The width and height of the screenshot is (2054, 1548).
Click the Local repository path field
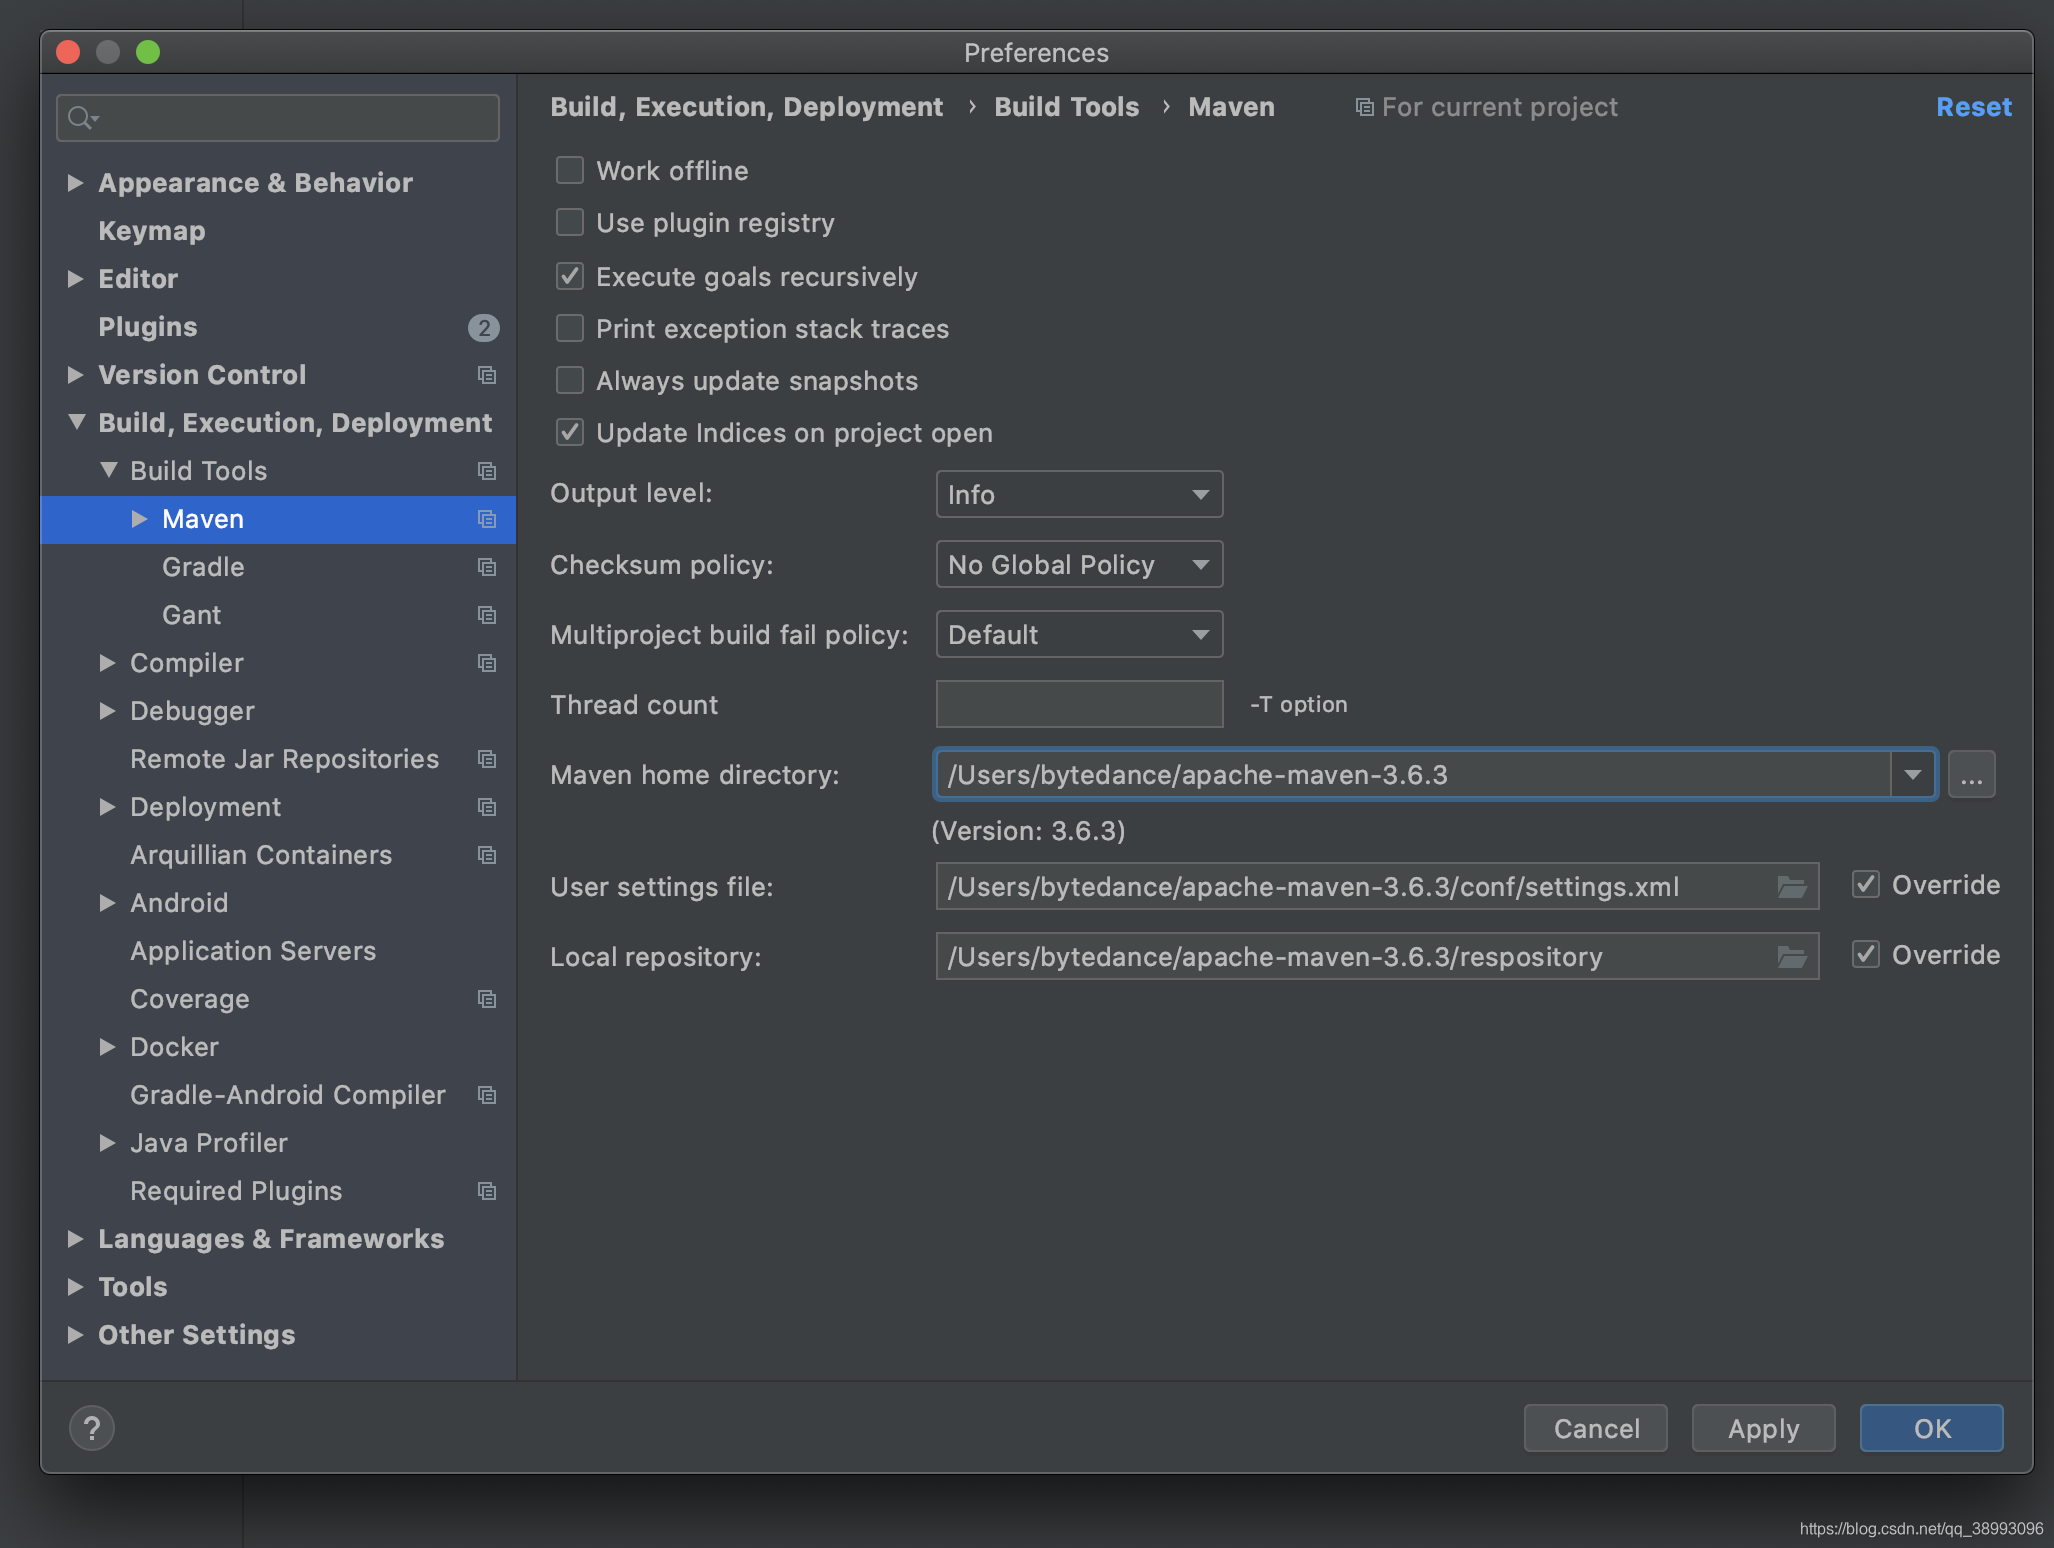(1377, 956)
